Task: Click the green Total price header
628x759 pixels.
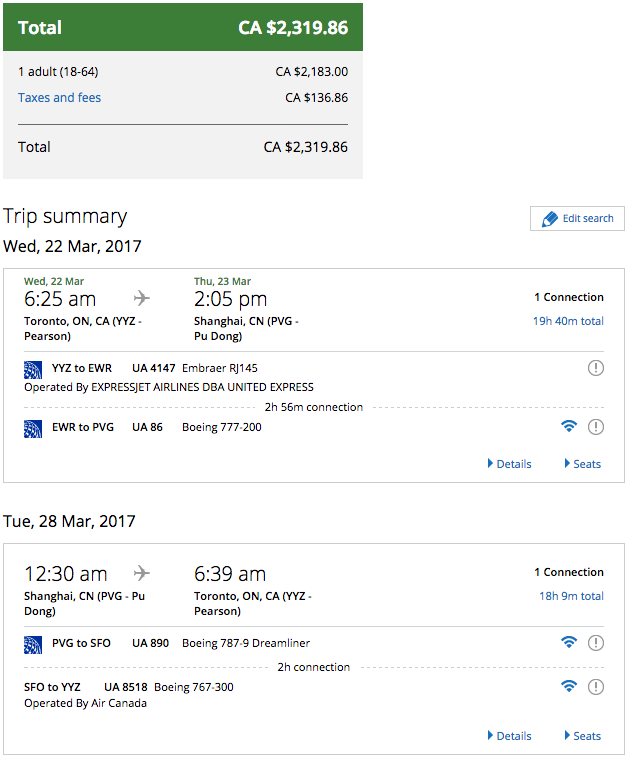Action: (x=183, y=28)
